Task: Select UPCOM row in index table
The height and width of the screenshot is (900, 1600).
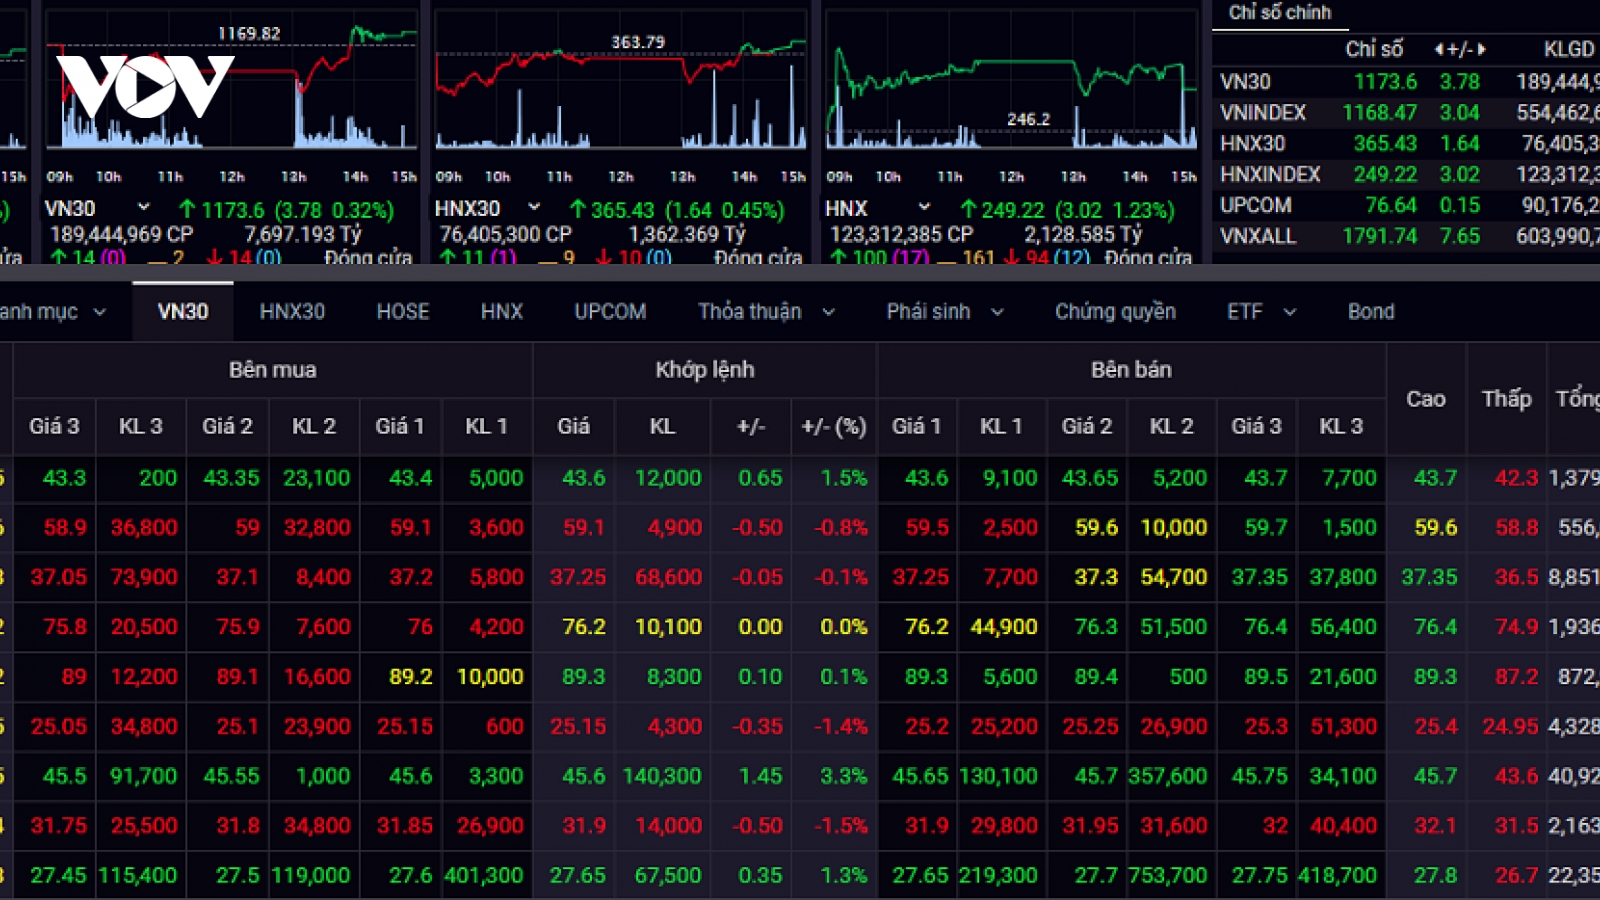Action: tap(1408, 205)
